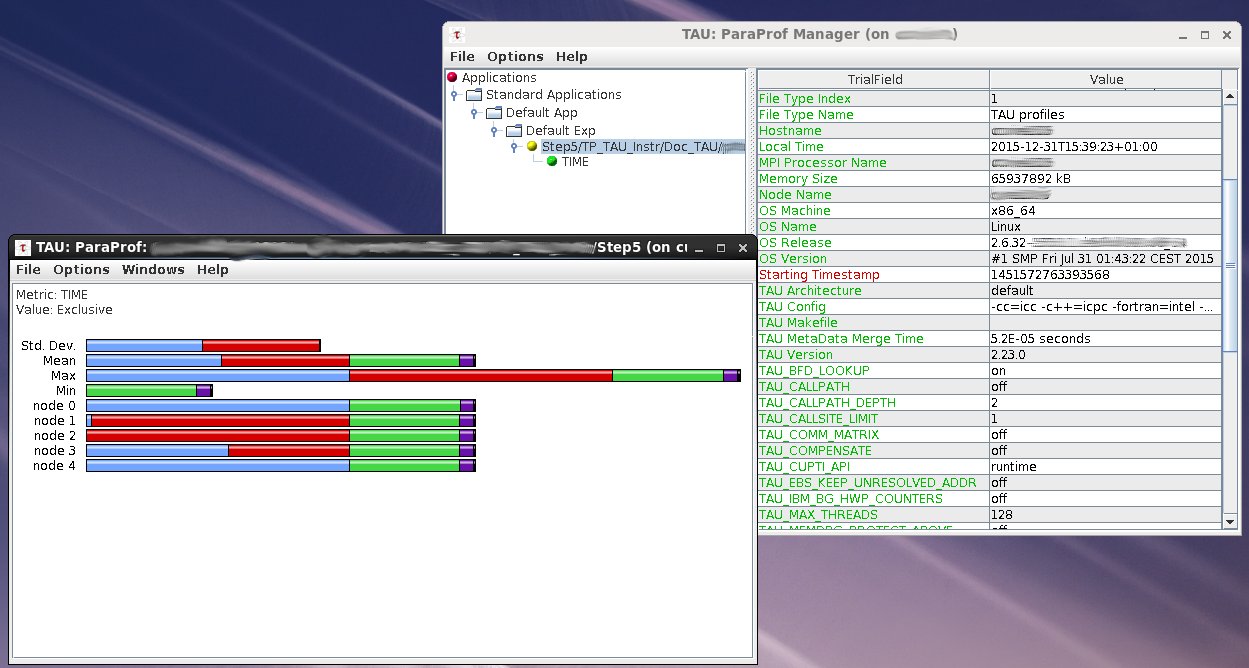The width and height of the screenshot is (1249, 668).
Task: Click the red segment of the node 3 bar
Action: click(x=289, y=451)
